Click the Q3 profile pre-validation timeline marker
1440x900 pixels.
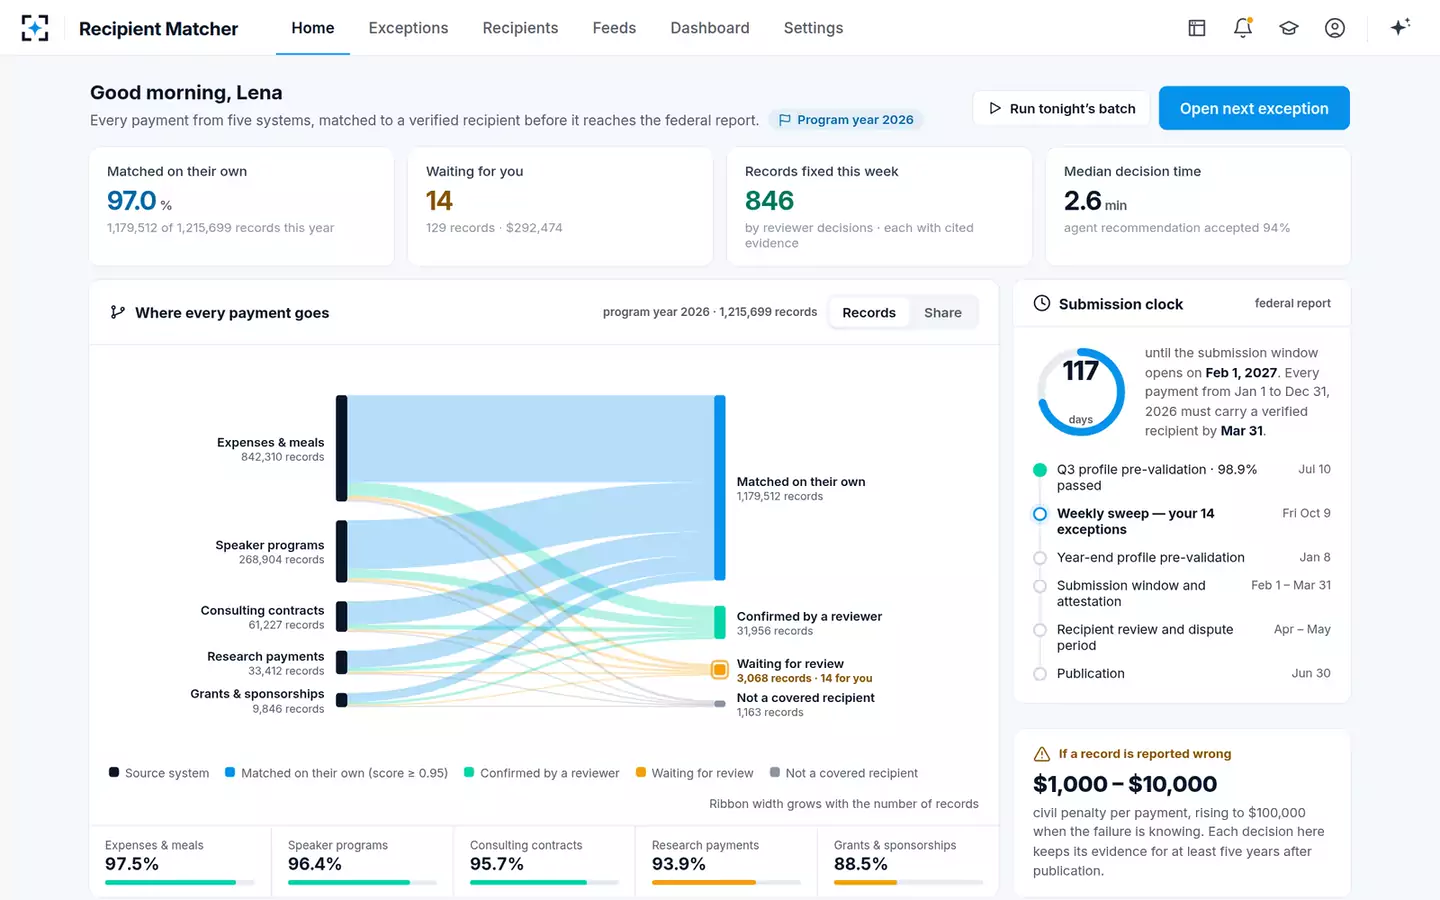coord(1040,470)
